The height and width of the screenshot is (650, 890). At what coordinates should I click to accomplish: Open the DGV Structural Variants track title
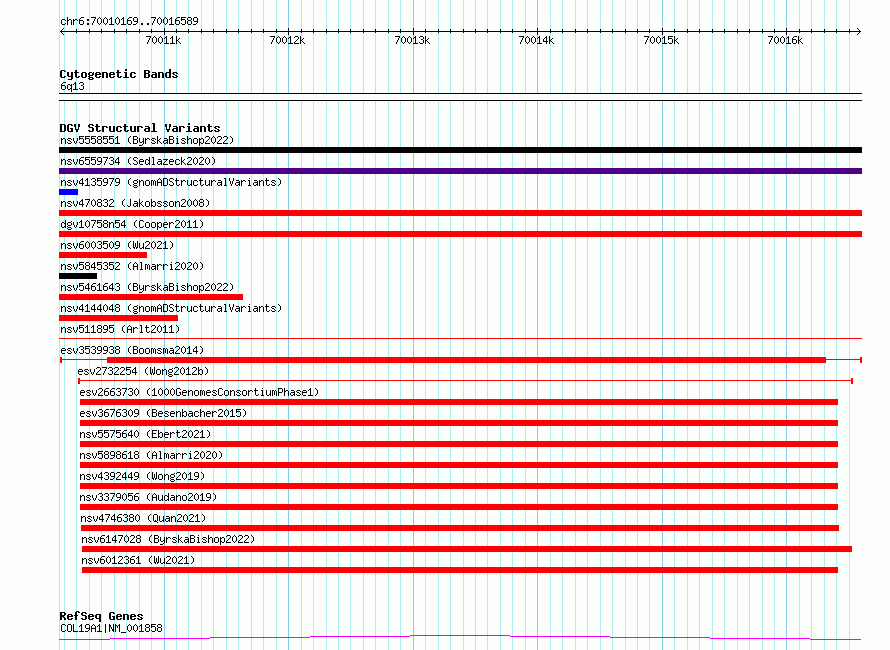coord(140,128)
